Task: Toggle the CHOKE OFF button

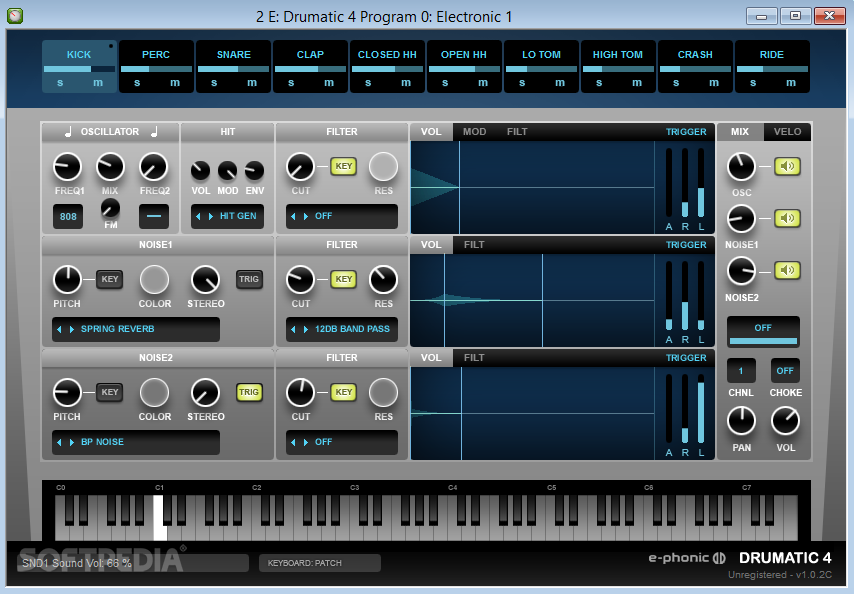Action: pos(785,371)
